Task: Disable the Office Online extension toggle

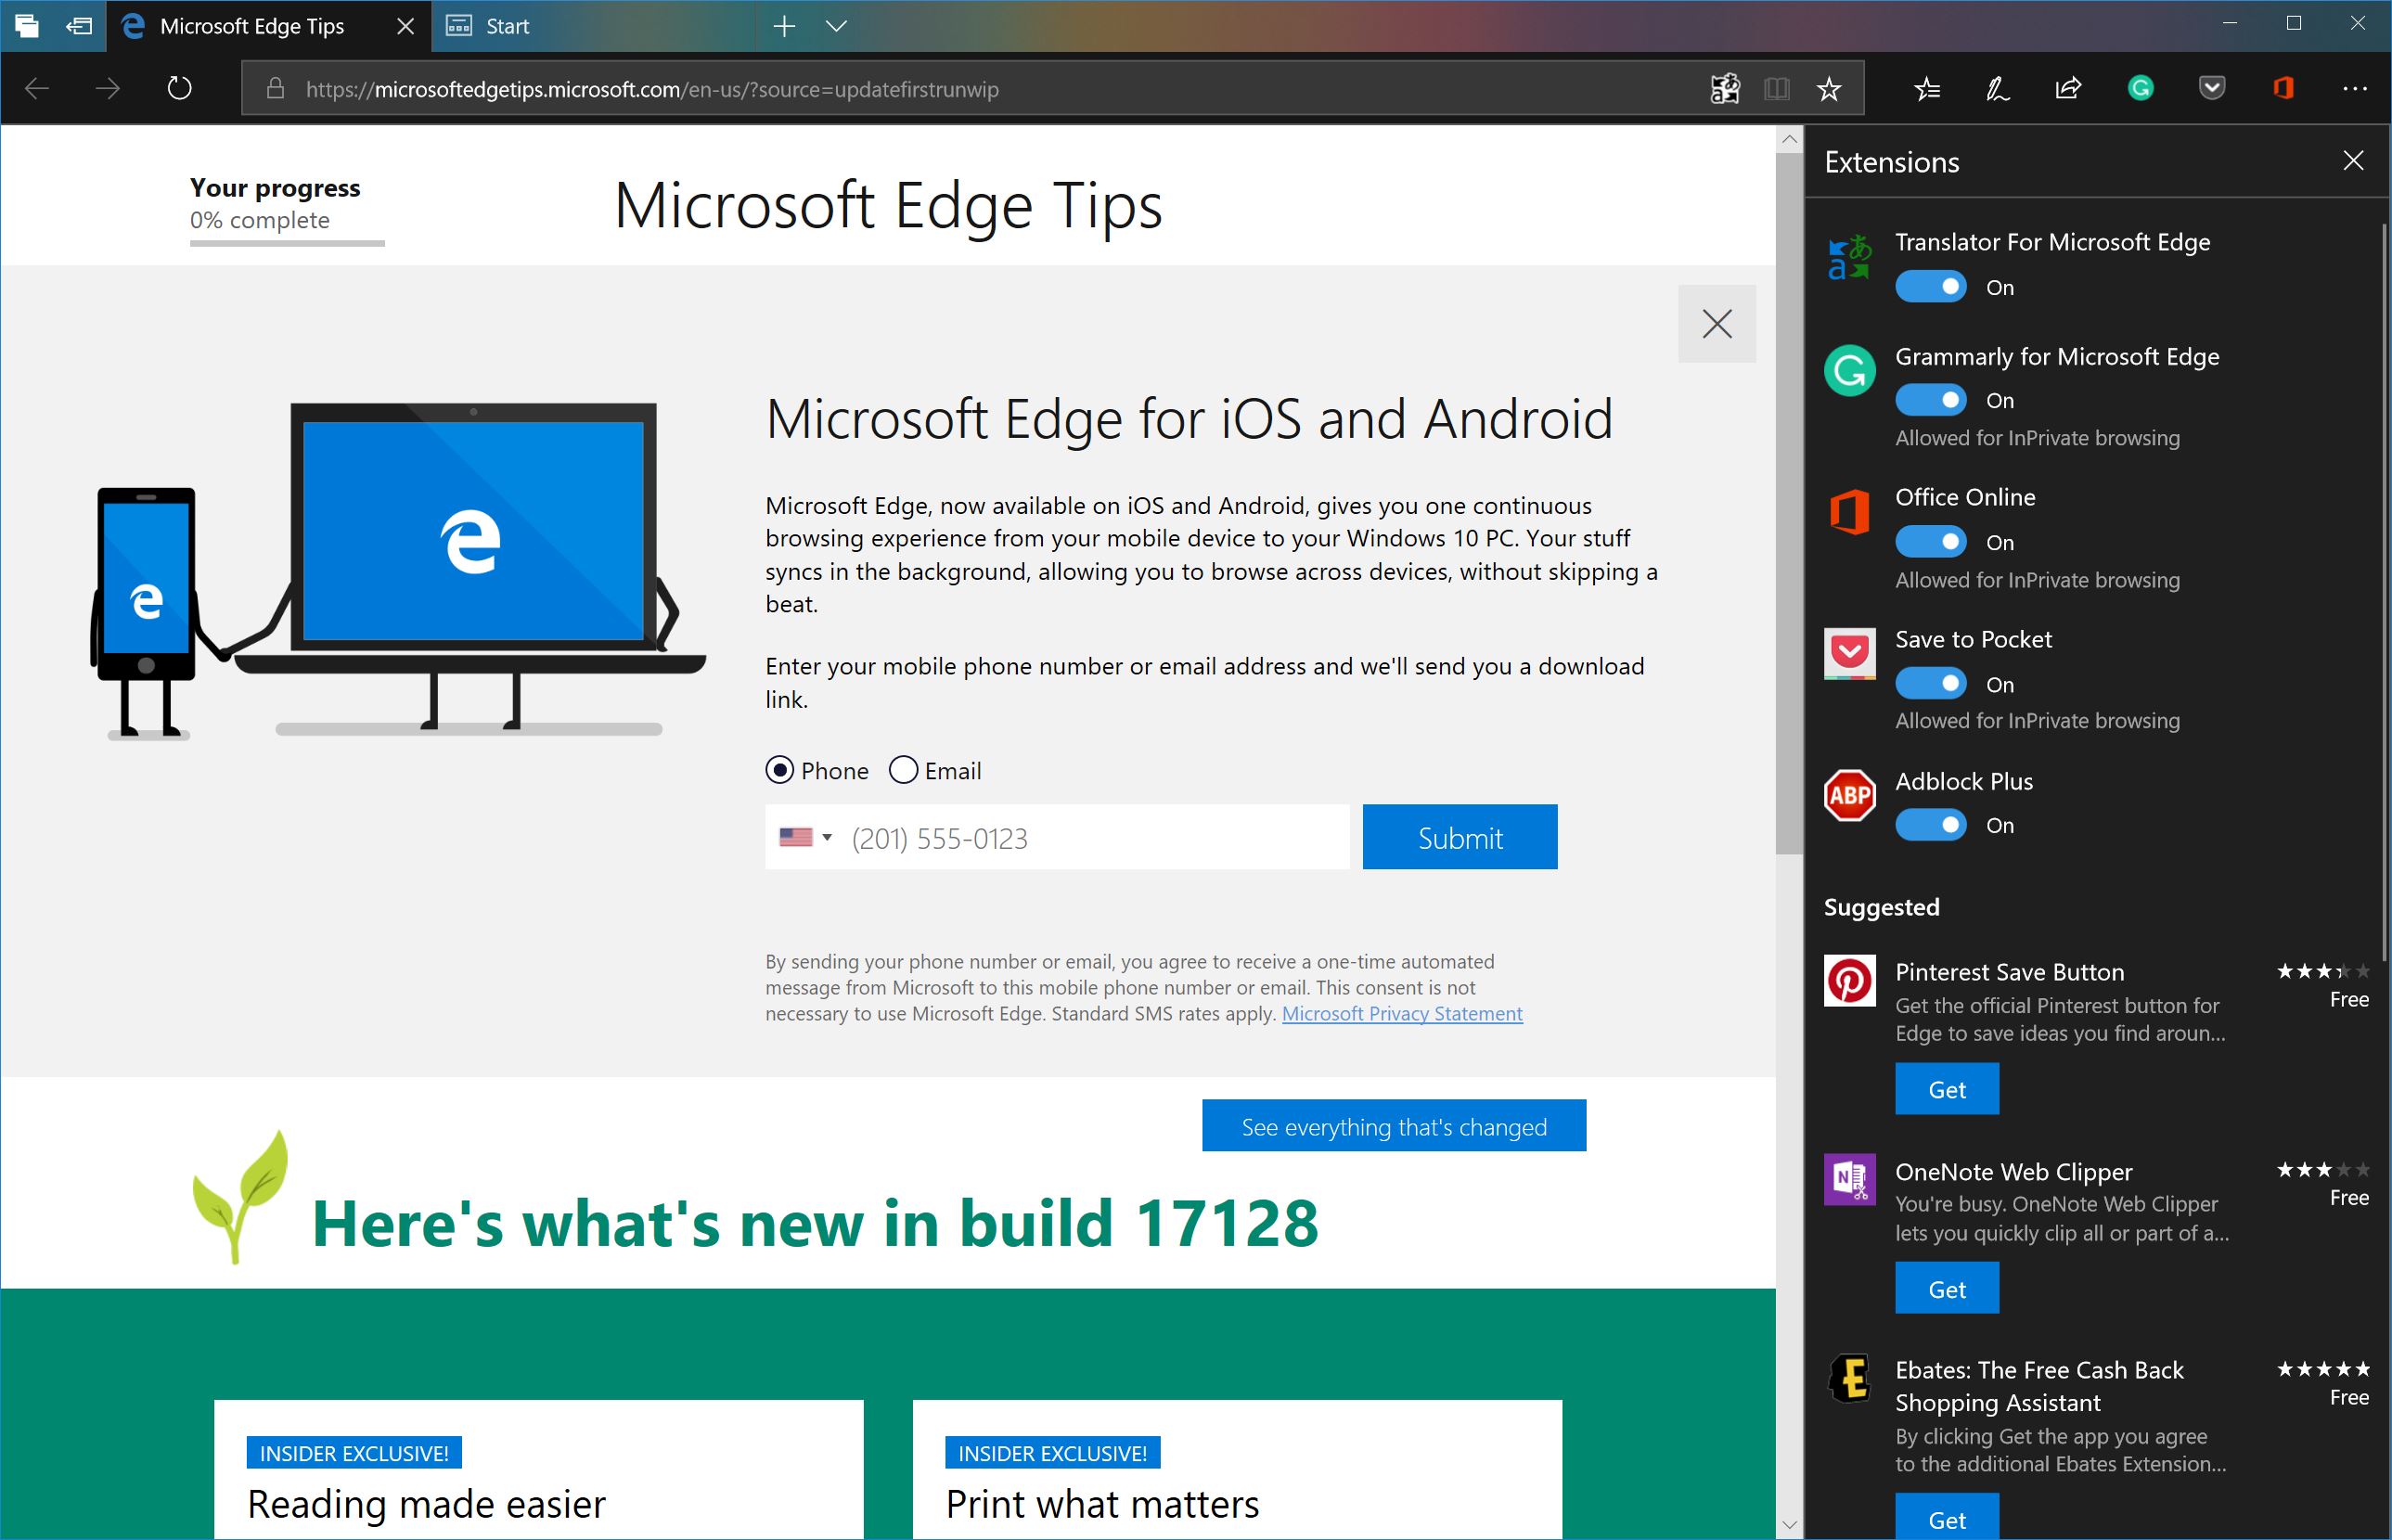Action: click(1930, 542)
